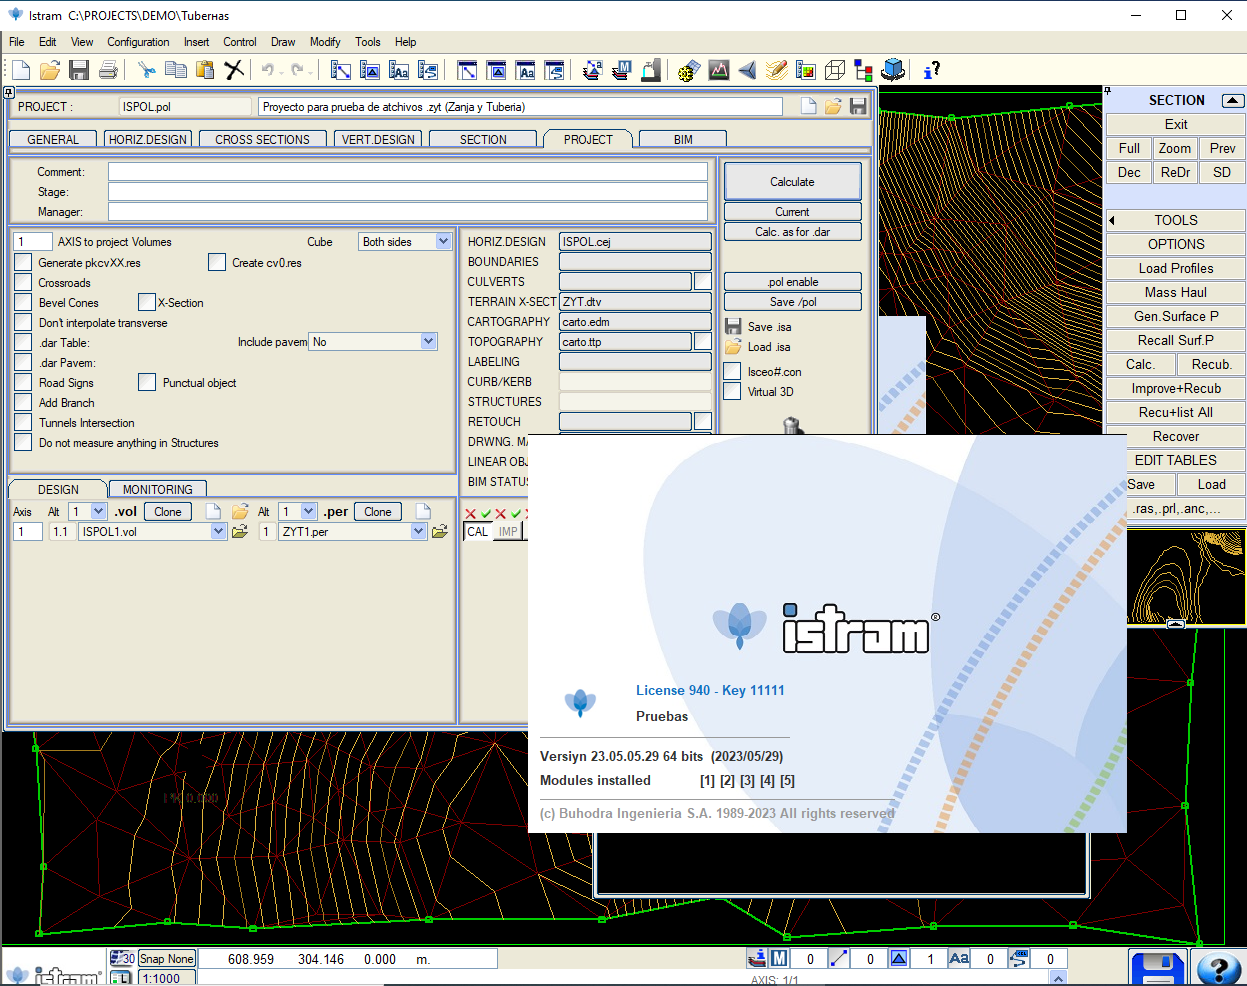1247x986 pixels.
Task: Open the Modify menu
Action: [x=325, y=42]
